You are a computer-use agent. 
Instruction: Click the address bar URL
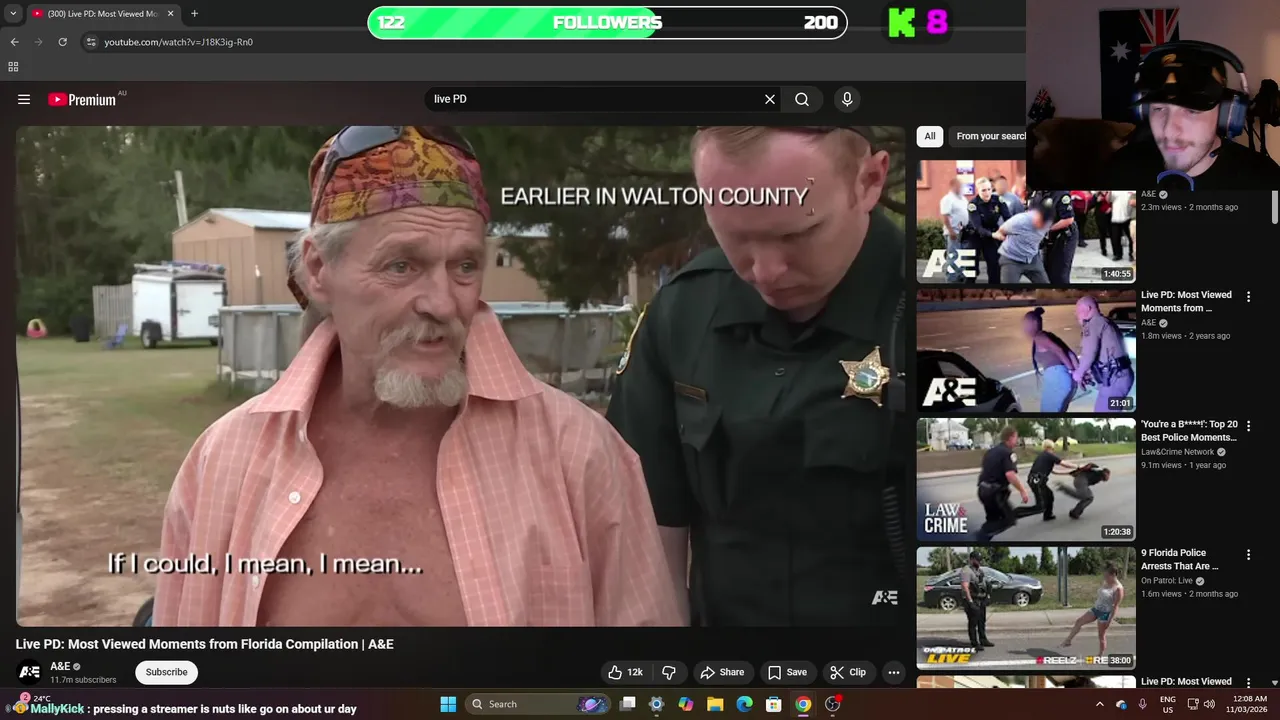coord(178,42)
